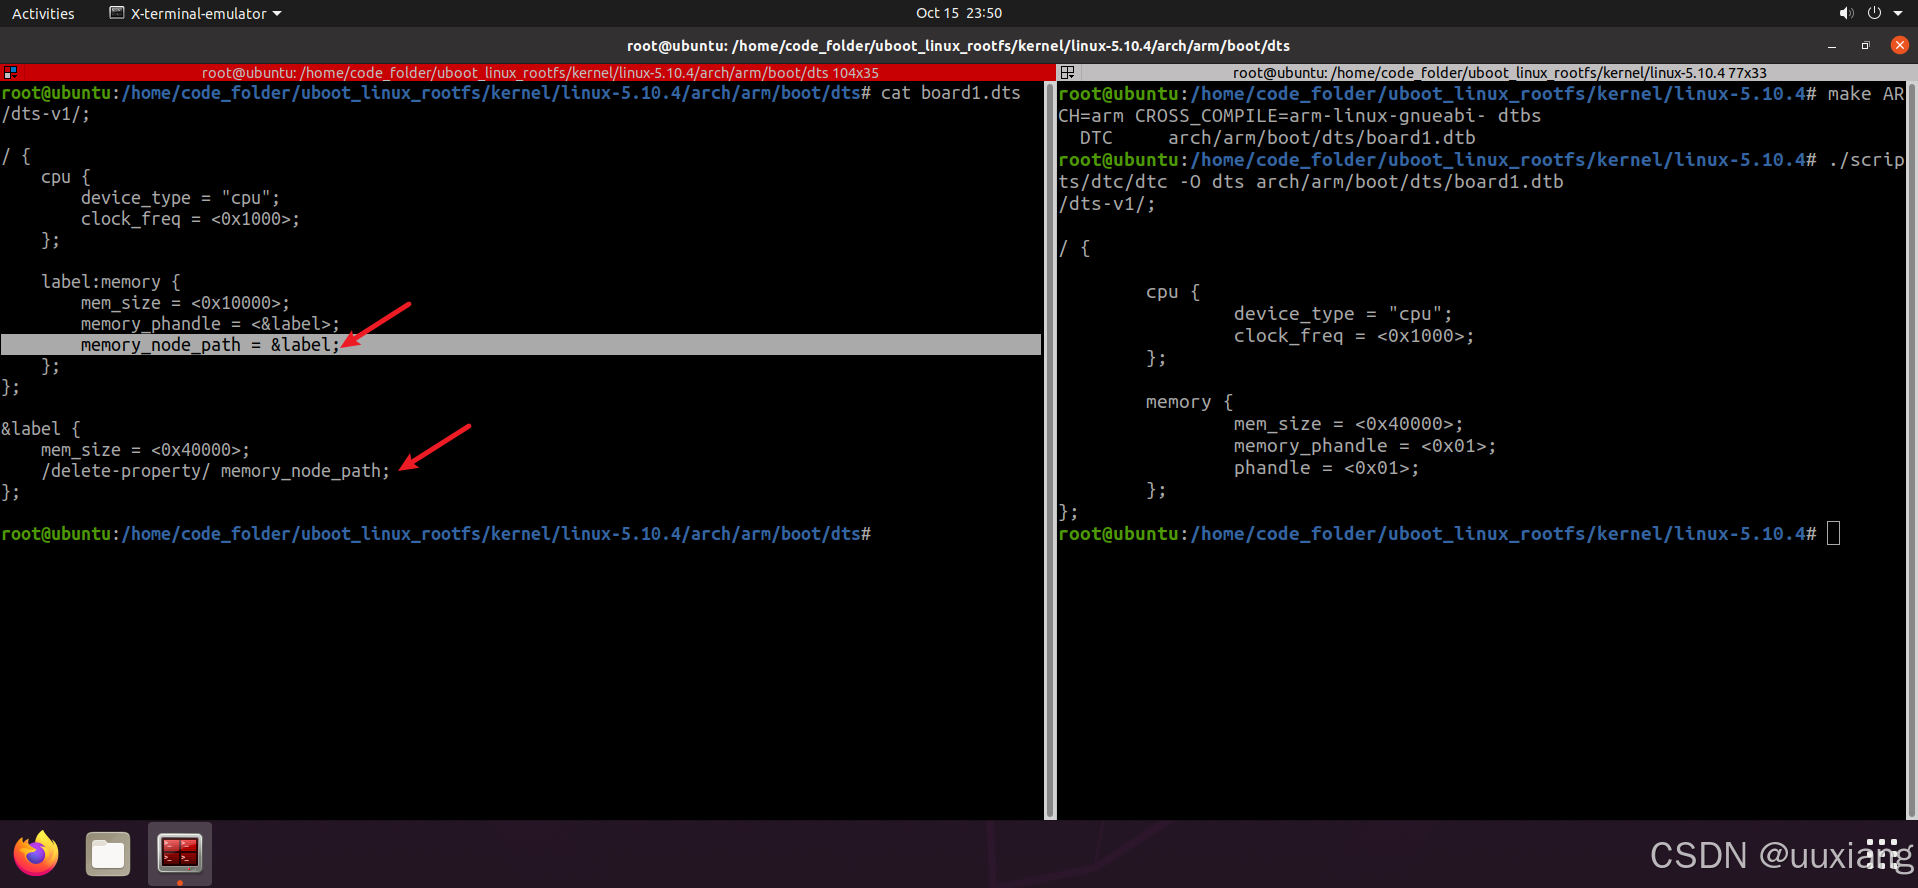The height and width of the screenshot is (888, 1918).
Task: Click the left pane's terminal group icon
Action: point(10,73)
